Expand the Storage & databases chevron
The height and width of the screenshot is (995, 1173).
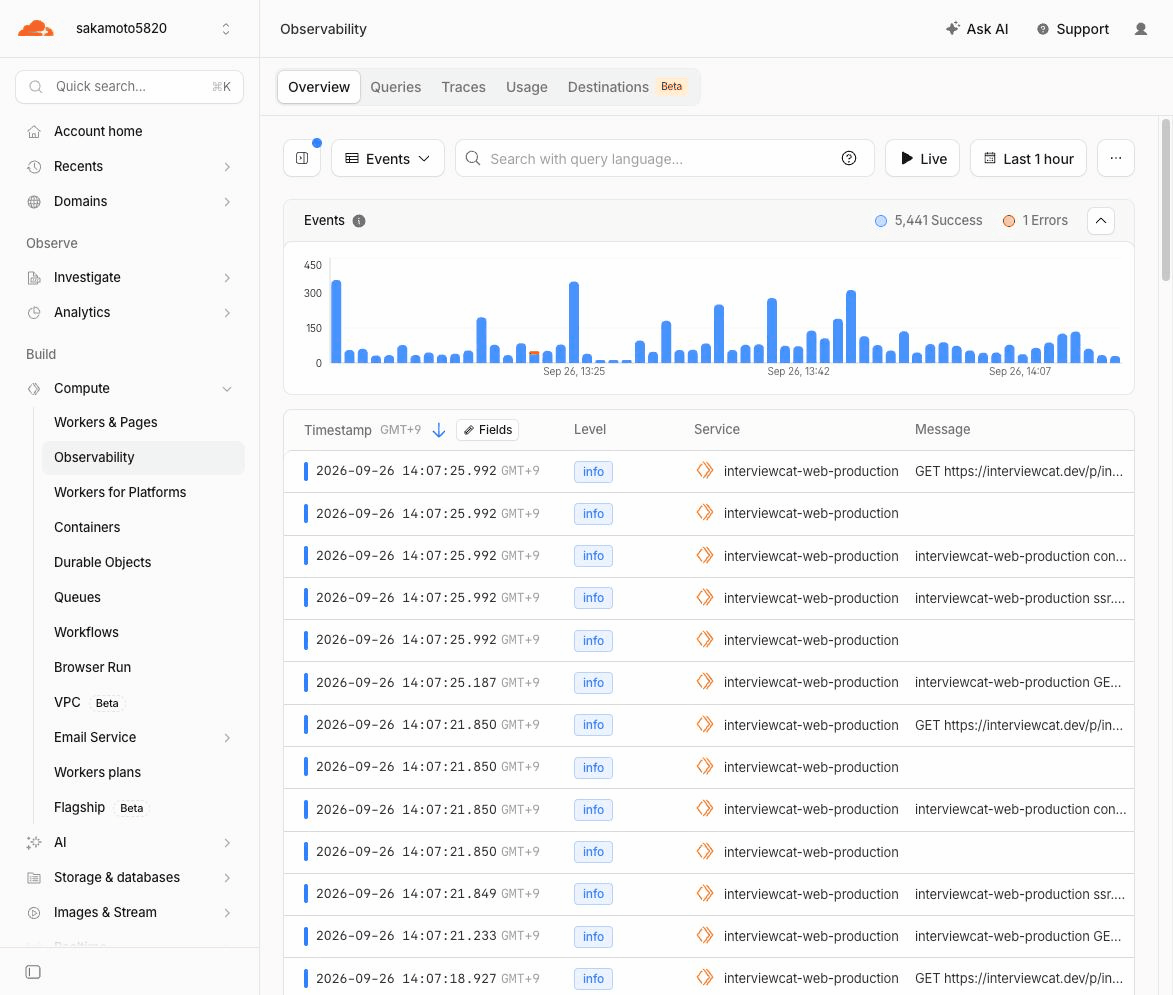[x=227, y=878]
